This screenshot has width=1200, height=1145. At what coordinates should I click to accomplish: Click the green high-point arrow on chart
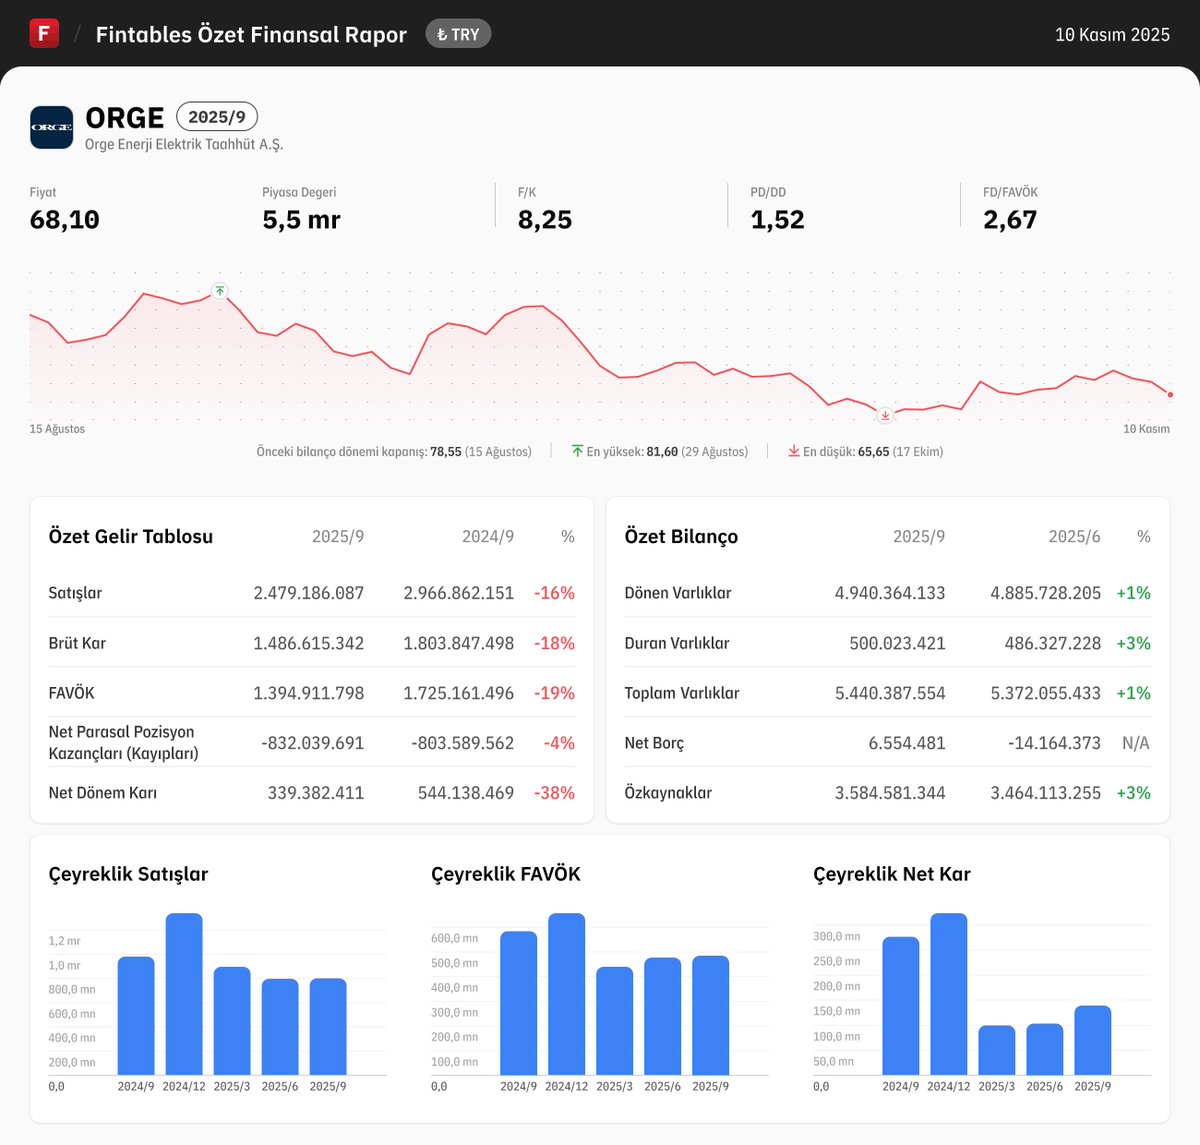point(218,291)
